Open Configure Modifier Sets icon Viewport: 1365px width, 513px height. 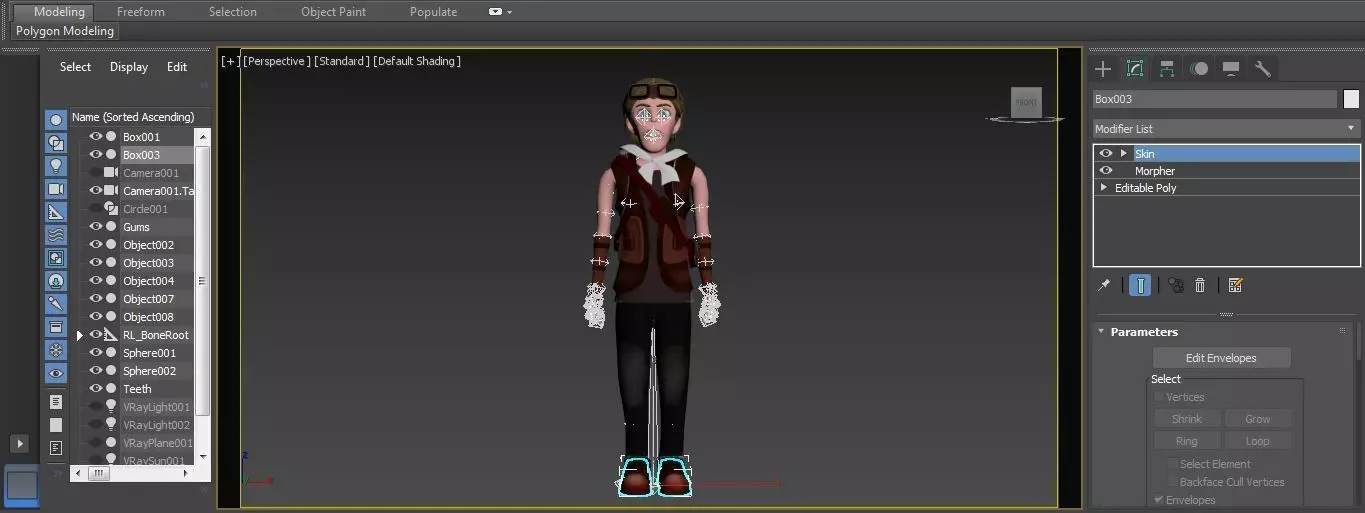[1235, 285]
